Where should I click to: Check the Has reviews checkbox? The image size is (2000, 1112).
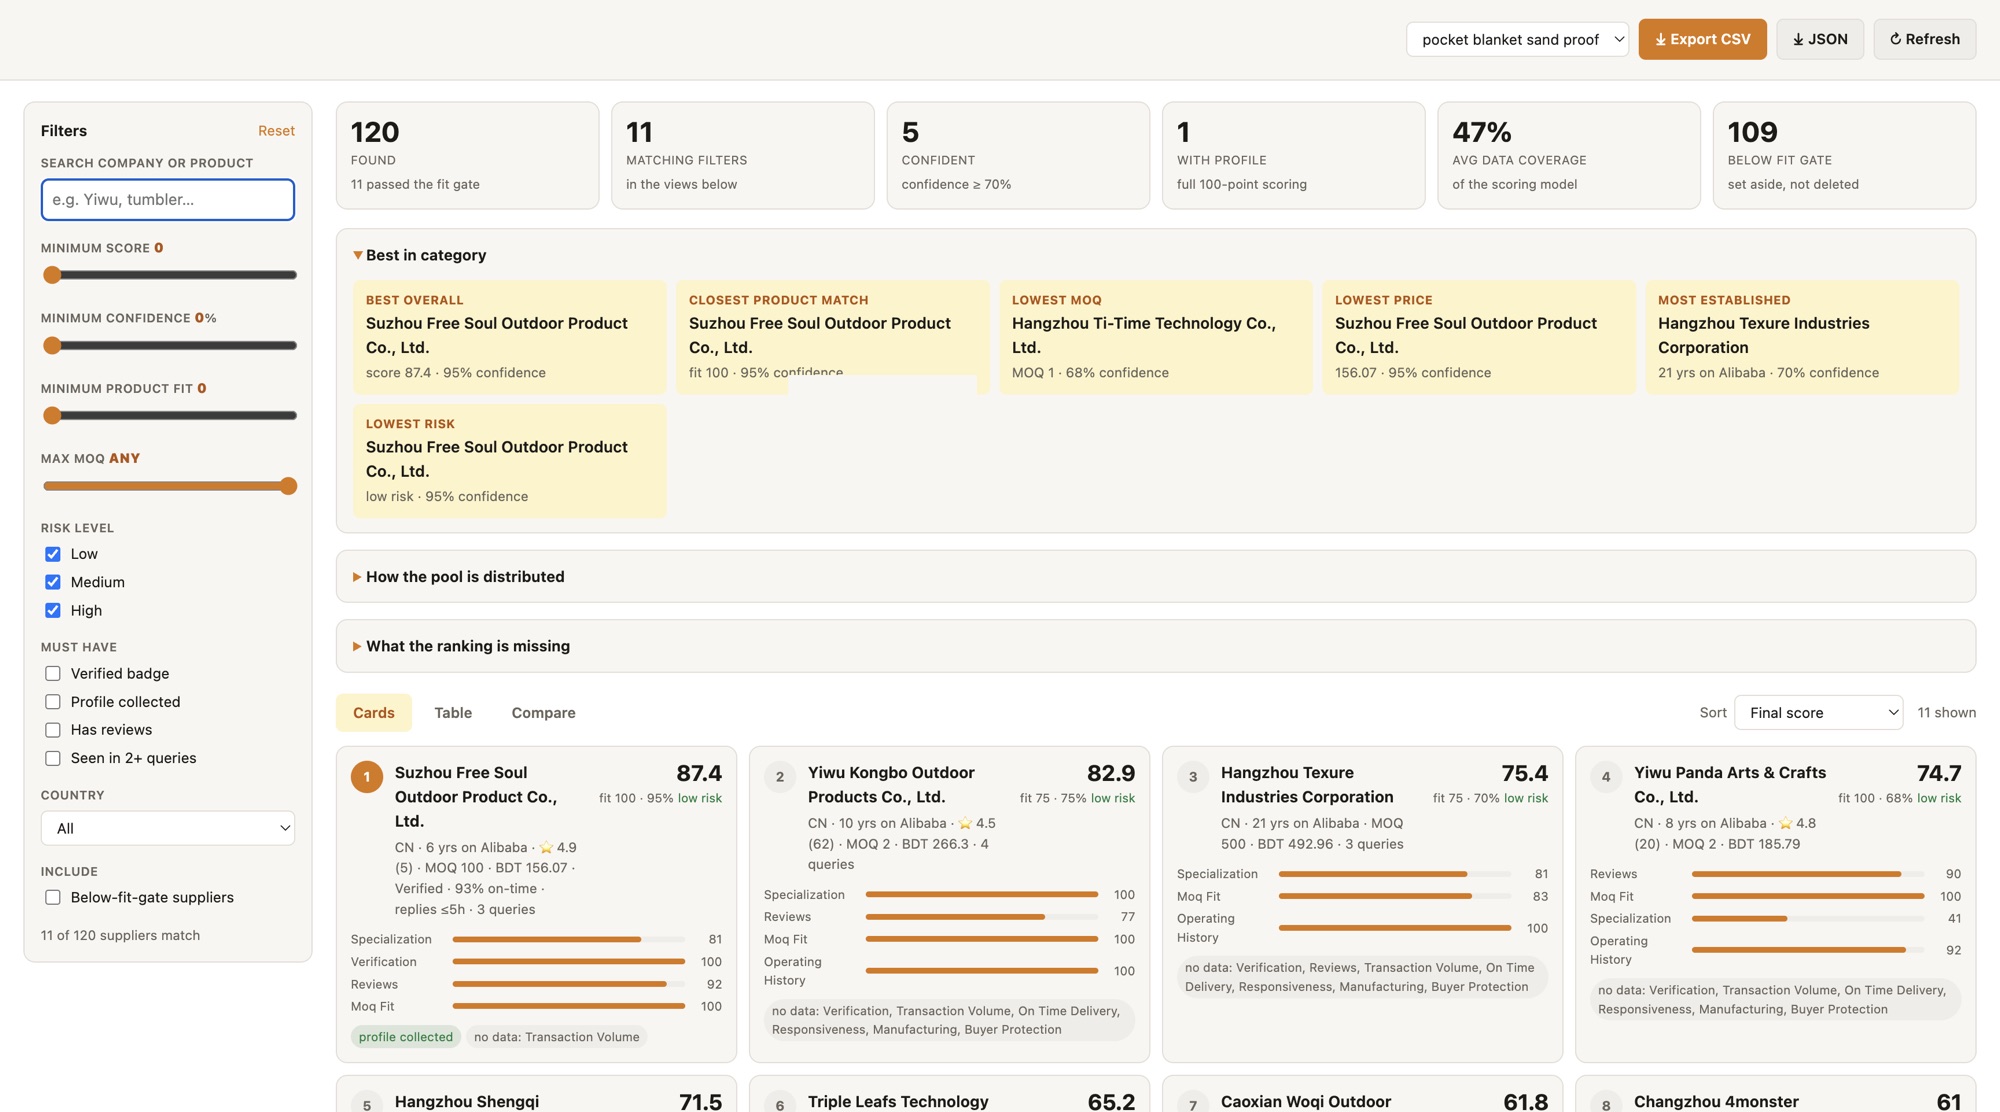53,730
